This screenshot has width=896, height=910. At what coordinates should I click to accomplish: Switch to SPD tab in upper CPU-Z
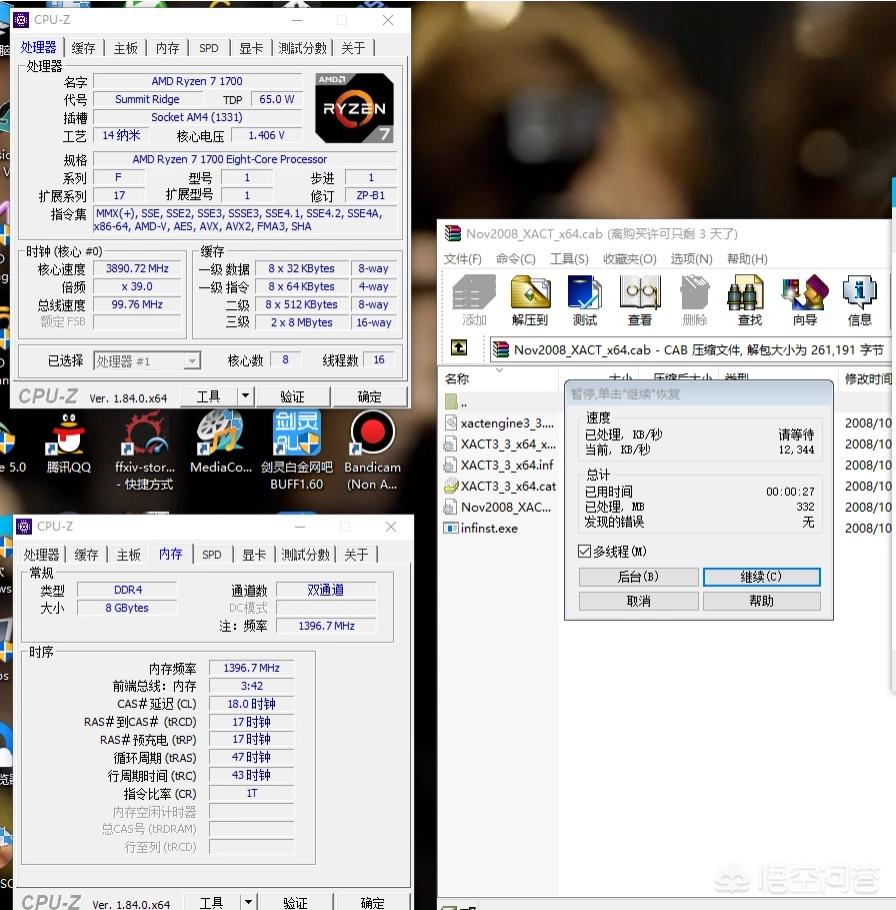coord(209,48)
